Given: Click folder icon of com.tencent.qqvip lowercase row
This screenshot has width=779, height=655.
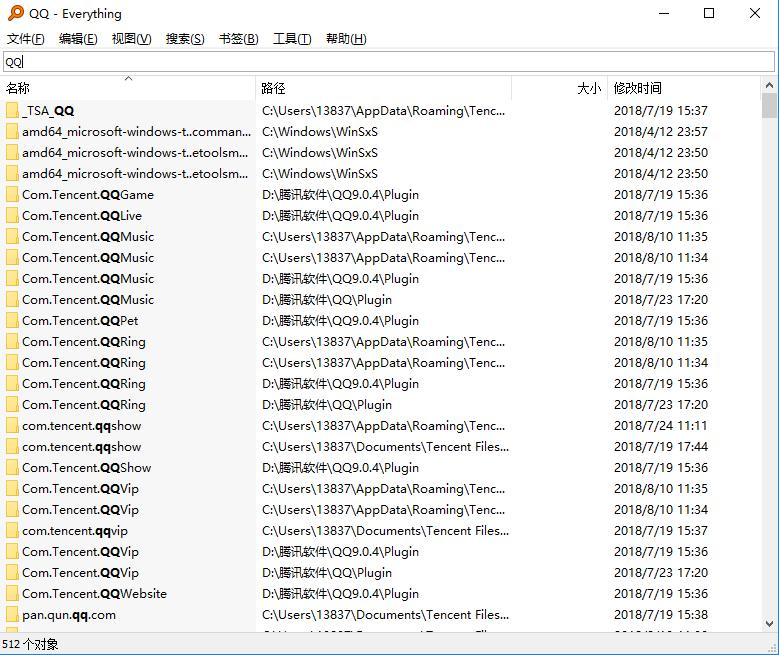Looking at the screenshot, I should coord(12,531).
